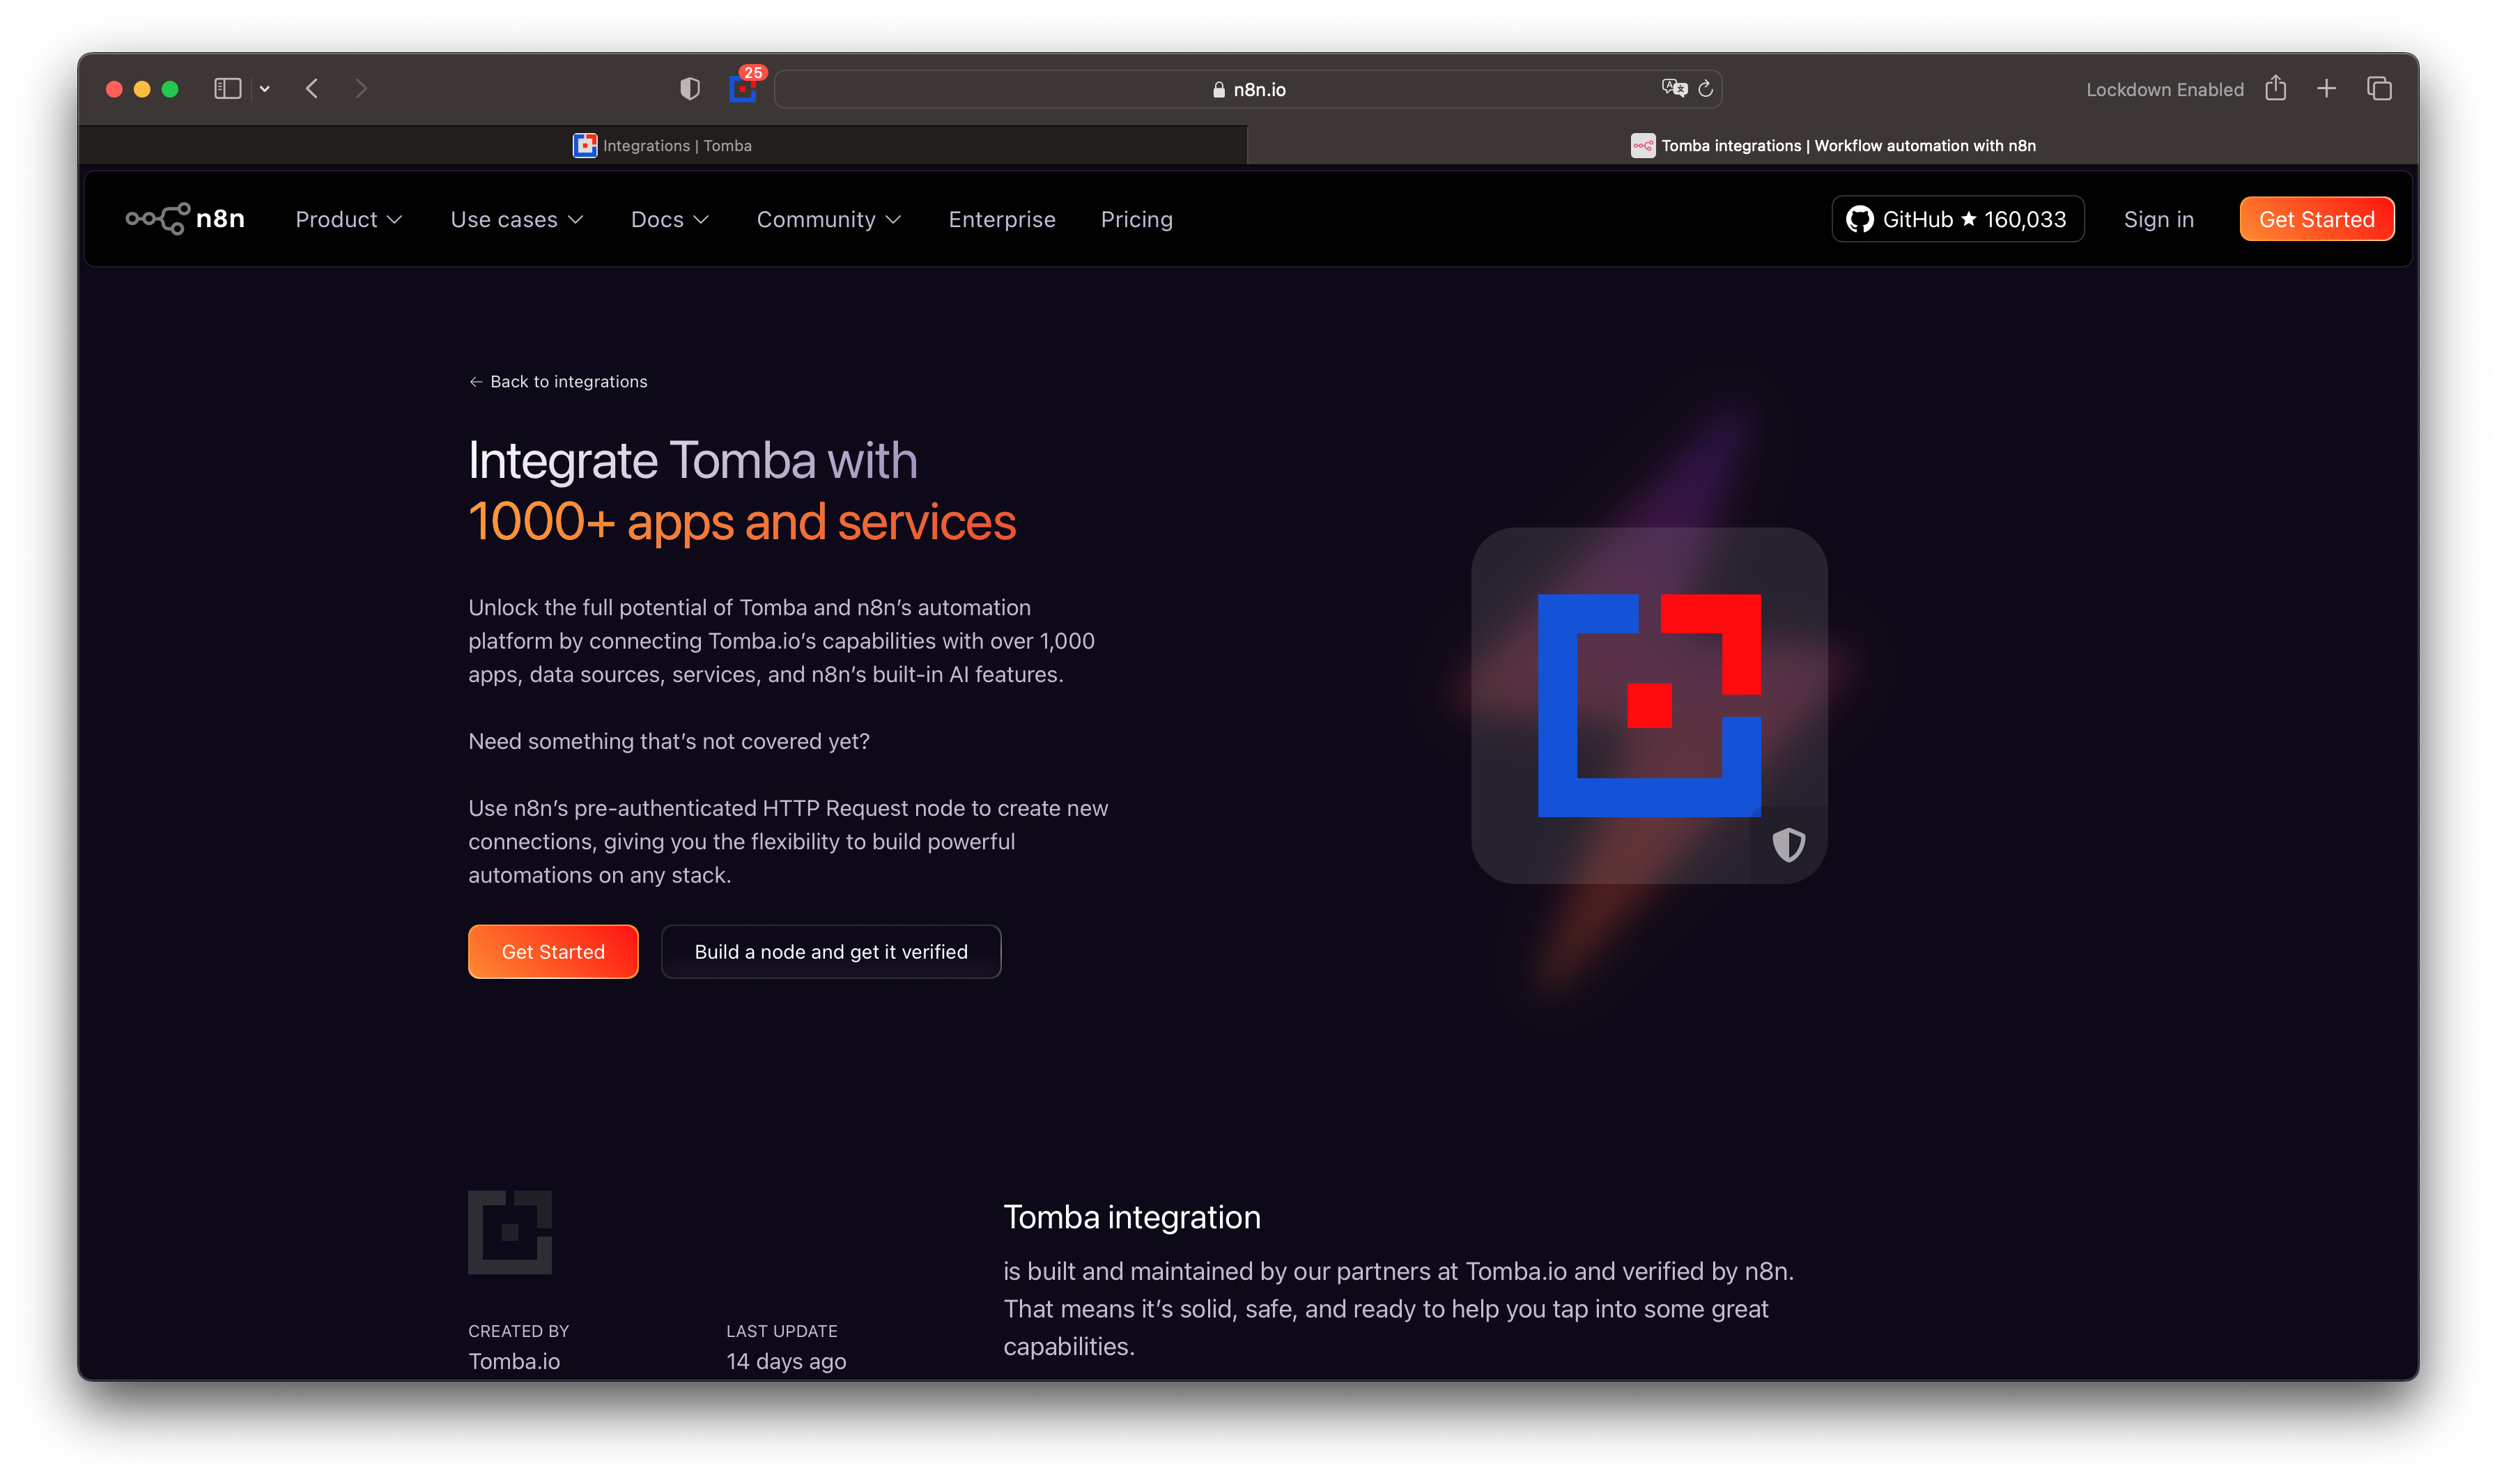Open the Safari share icon
The height and width of the screenshot is (1484, 2497).
[x=2276, y=88]
